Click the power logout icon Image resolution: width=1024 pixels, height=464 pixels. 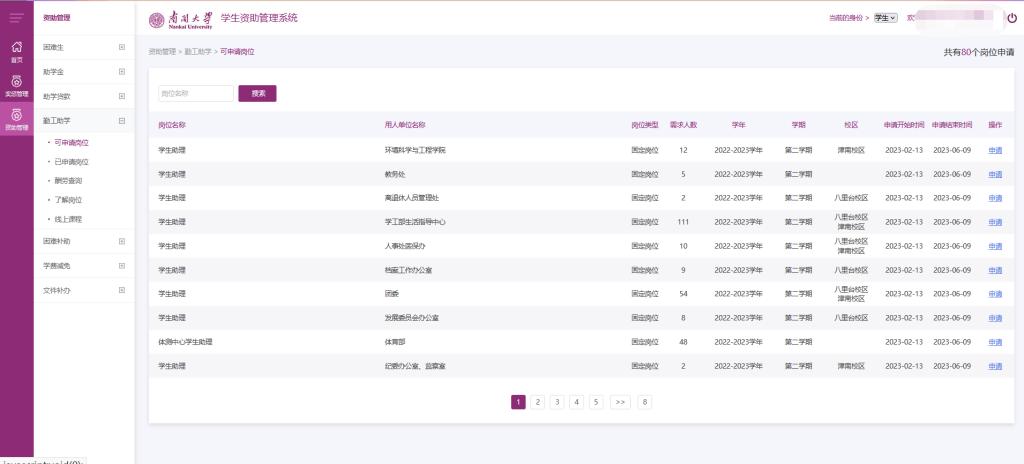(x=1011, y=18)
